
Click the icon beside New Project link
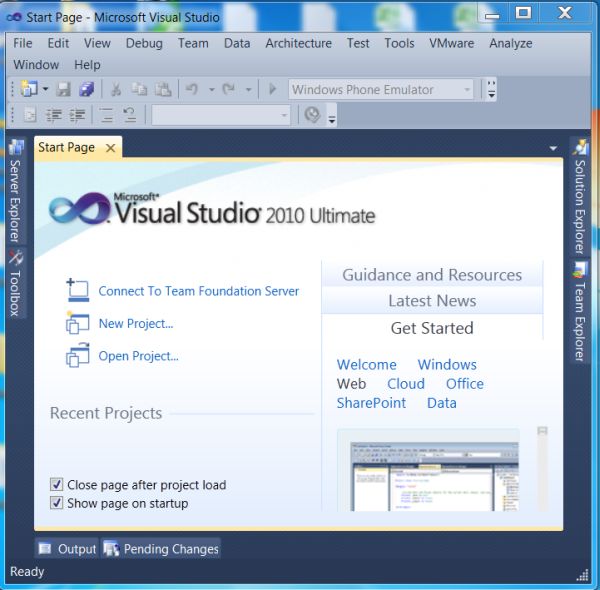click(x=78, y=323)
